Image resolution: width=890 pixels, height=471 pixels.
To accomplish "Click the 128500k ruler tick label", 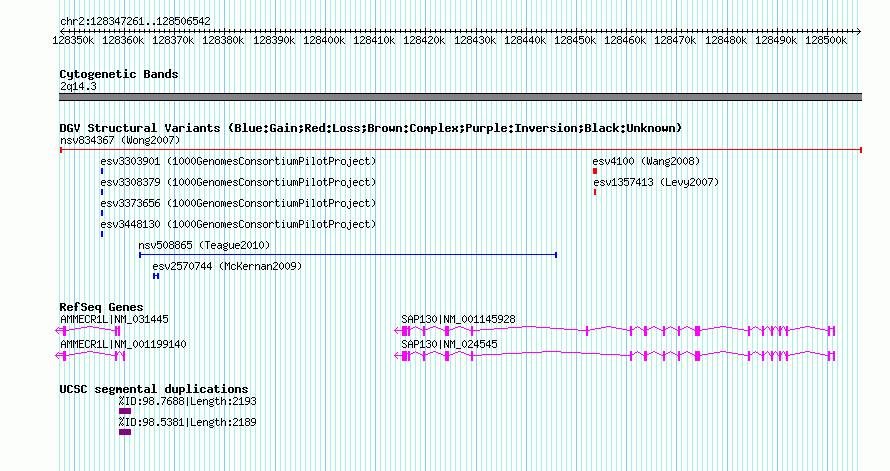I will tap(826, 40).
